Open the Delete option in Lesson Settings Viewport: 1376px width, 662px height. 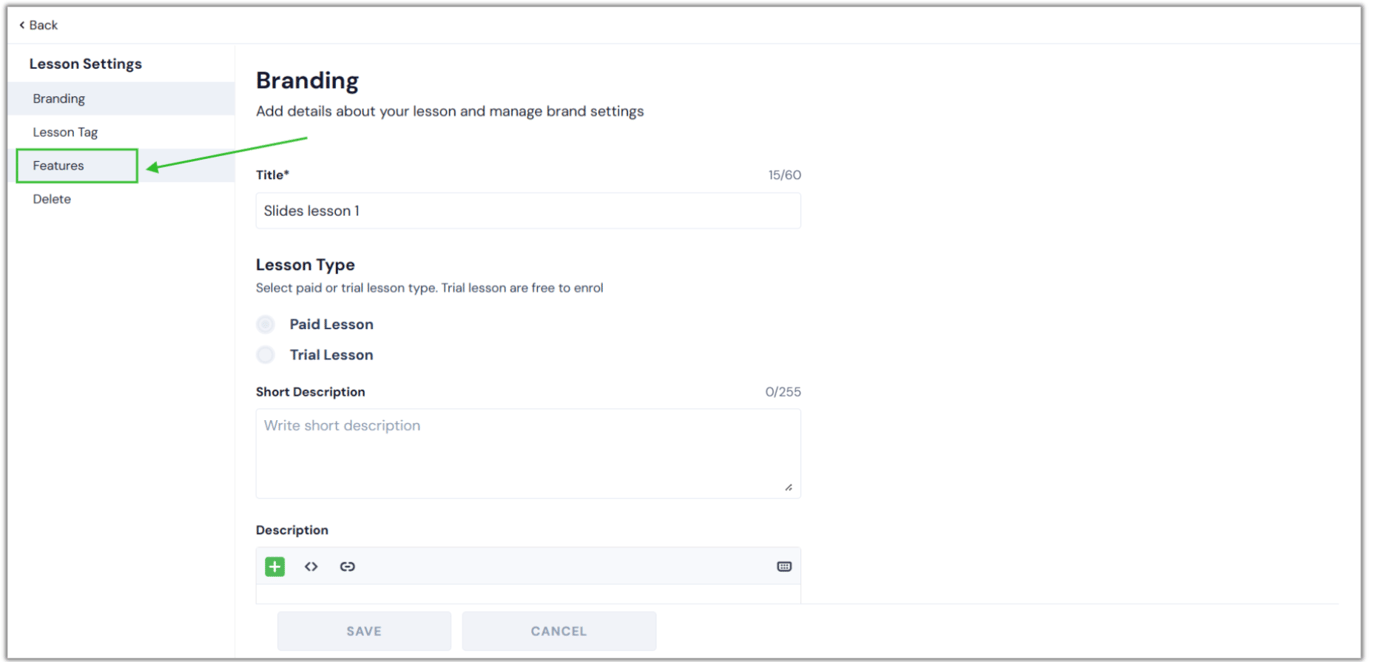tap(52, 199)
